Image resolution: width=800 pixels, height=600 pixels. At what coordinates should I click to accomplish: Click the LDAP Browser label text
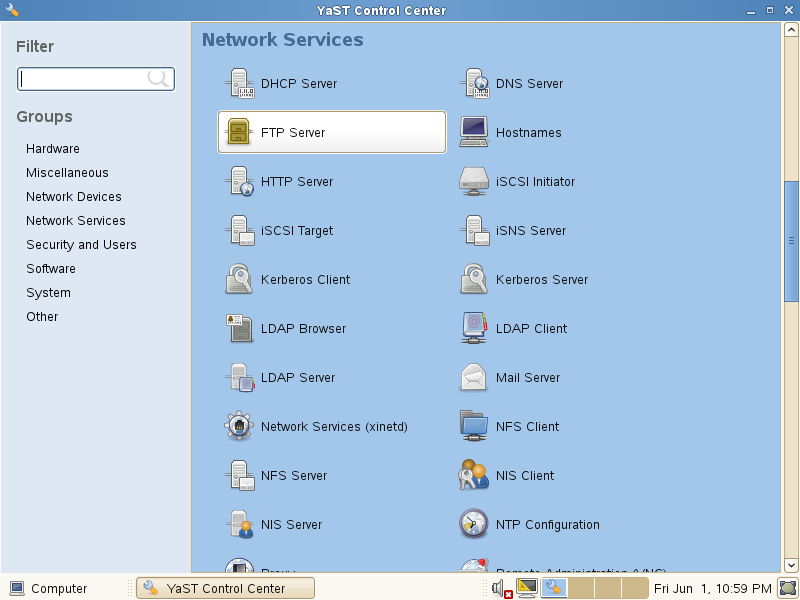[304, 328]
